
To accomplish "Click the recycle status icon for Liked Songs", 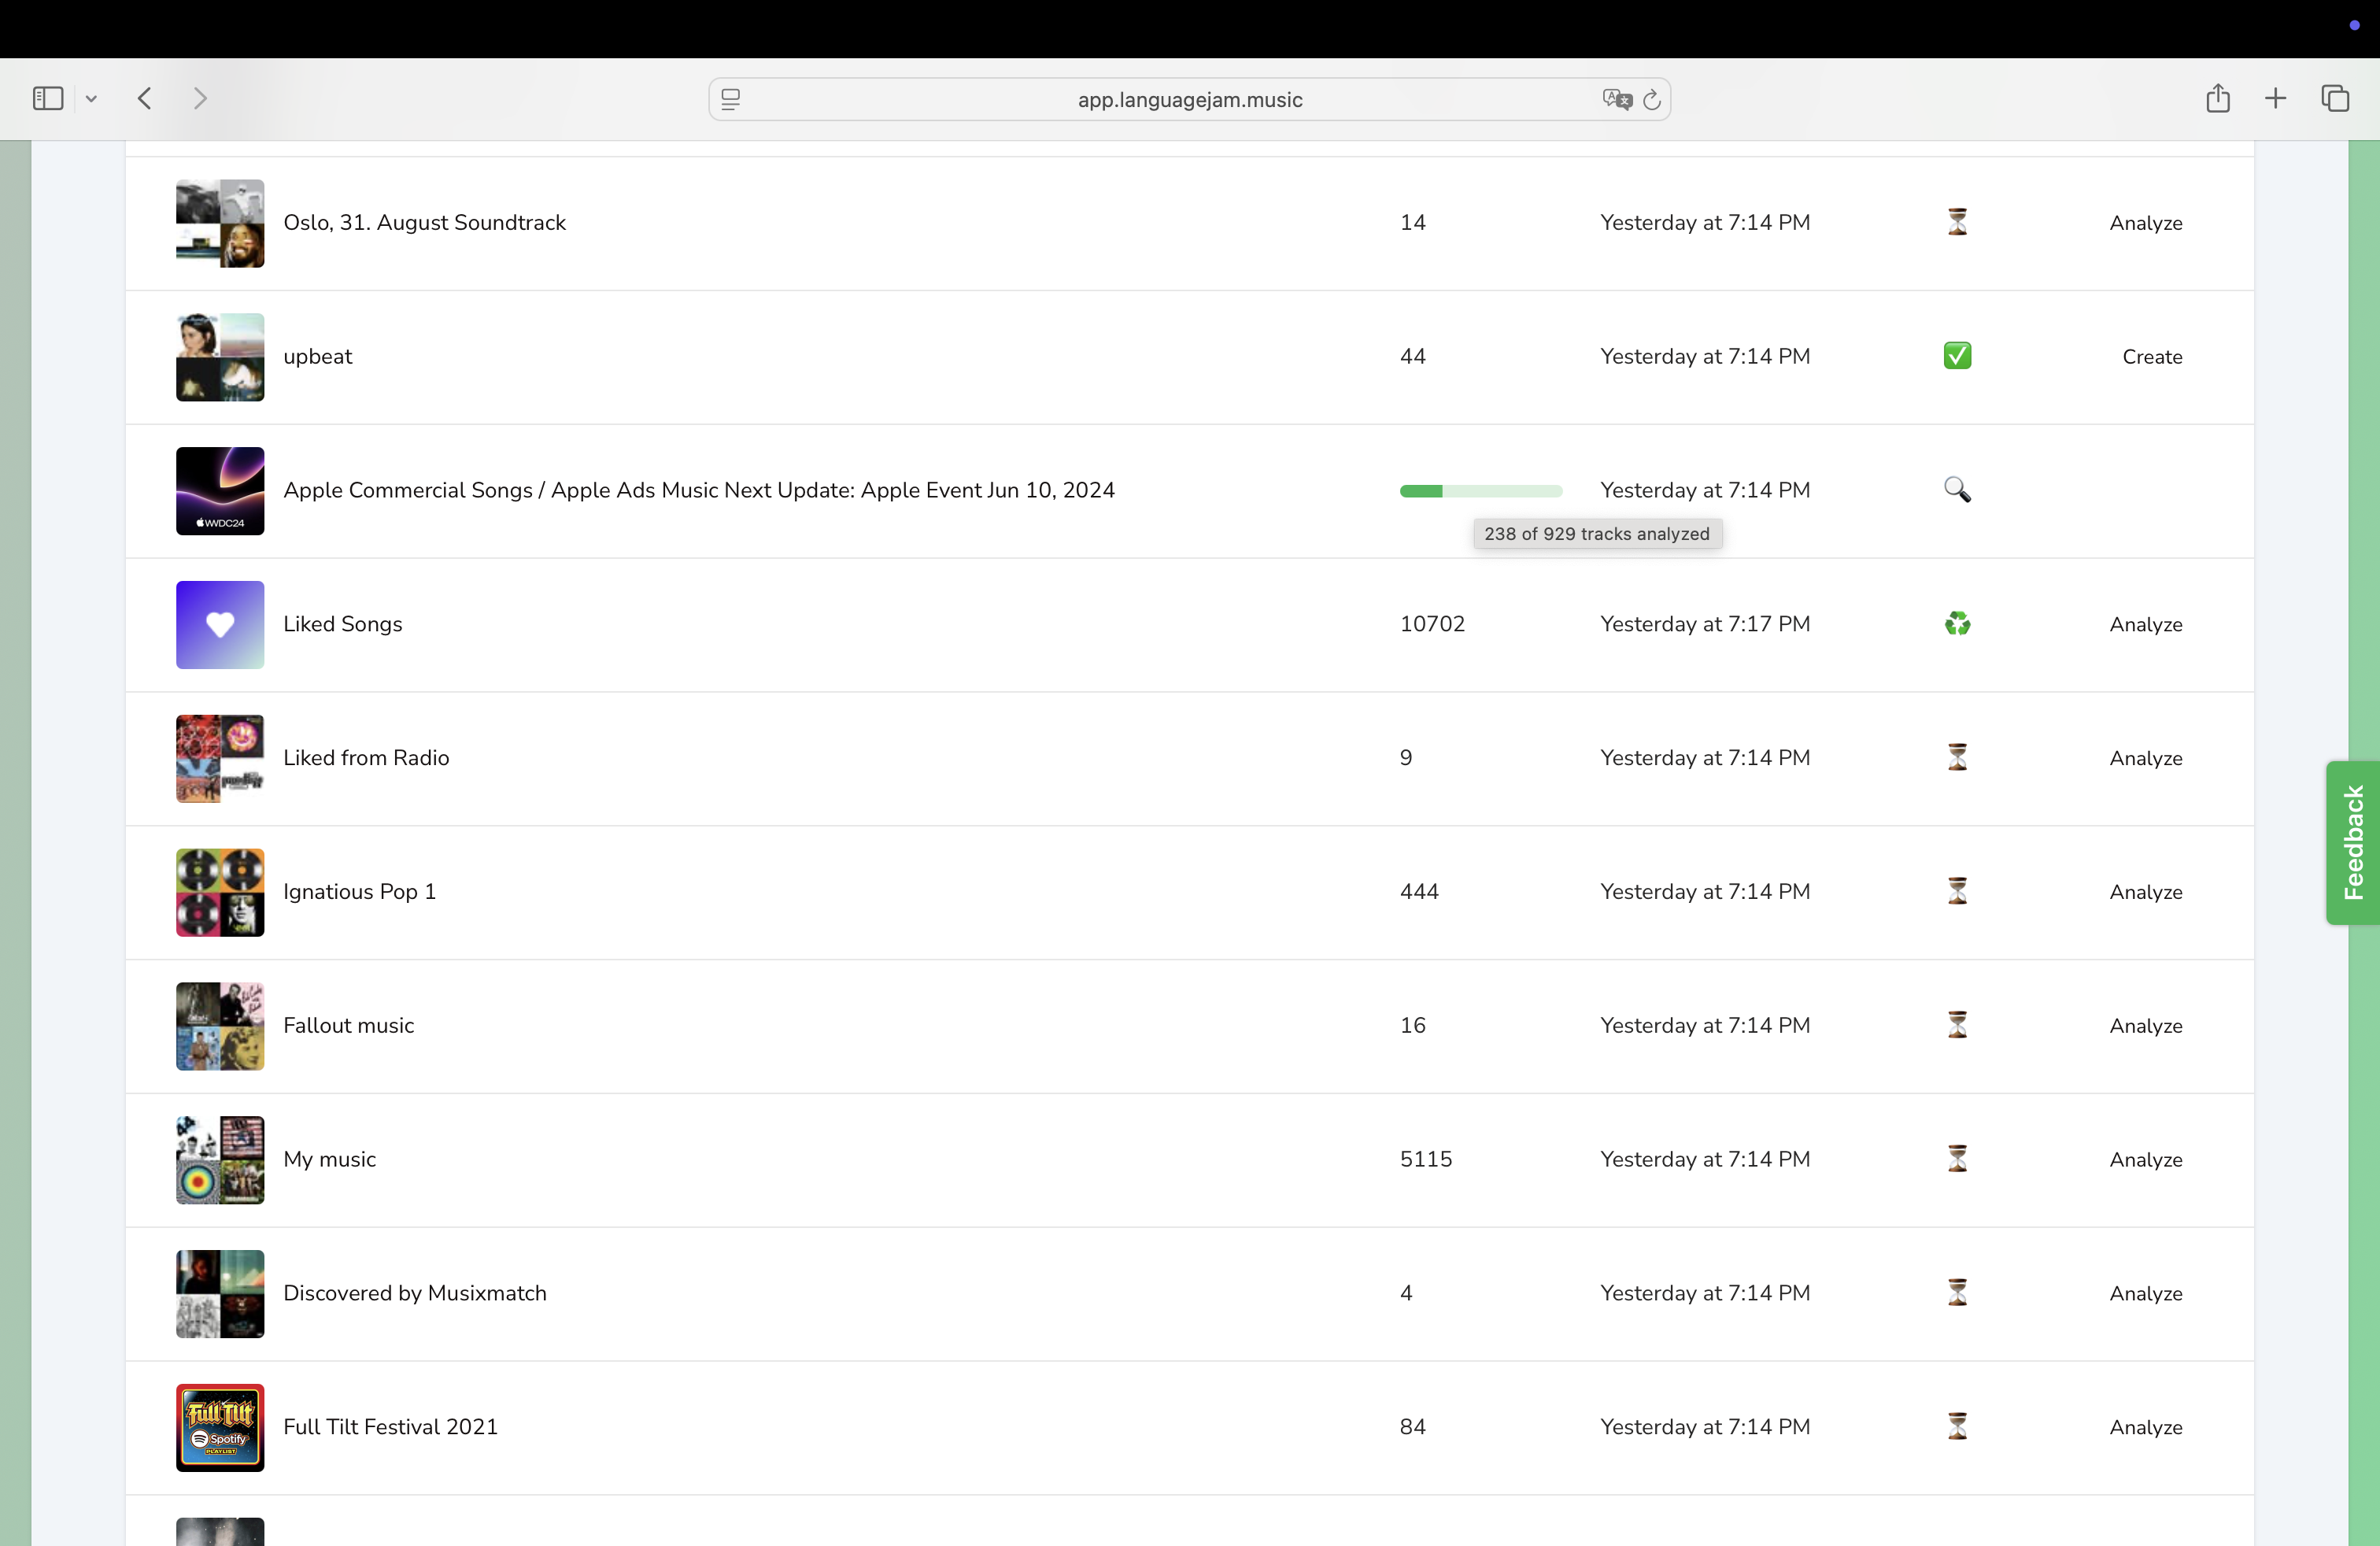I will [1957, 624].
